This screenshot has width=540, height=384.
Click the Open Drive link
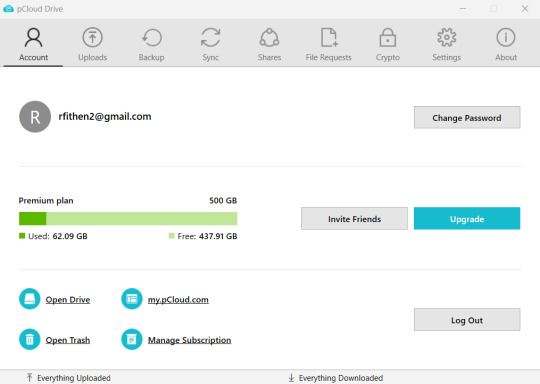click(x=68, y=300)
